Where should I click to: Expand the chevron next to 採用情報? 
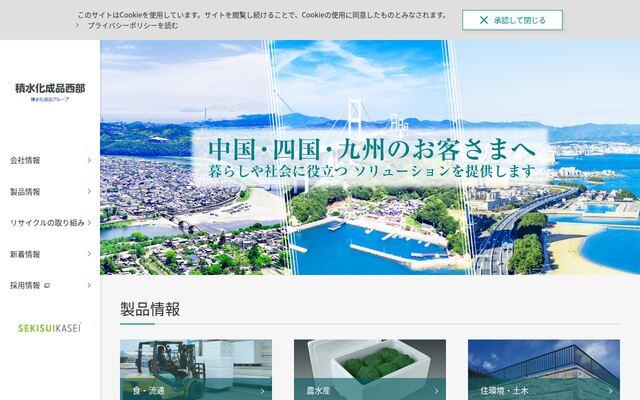(x=89, y=285)
